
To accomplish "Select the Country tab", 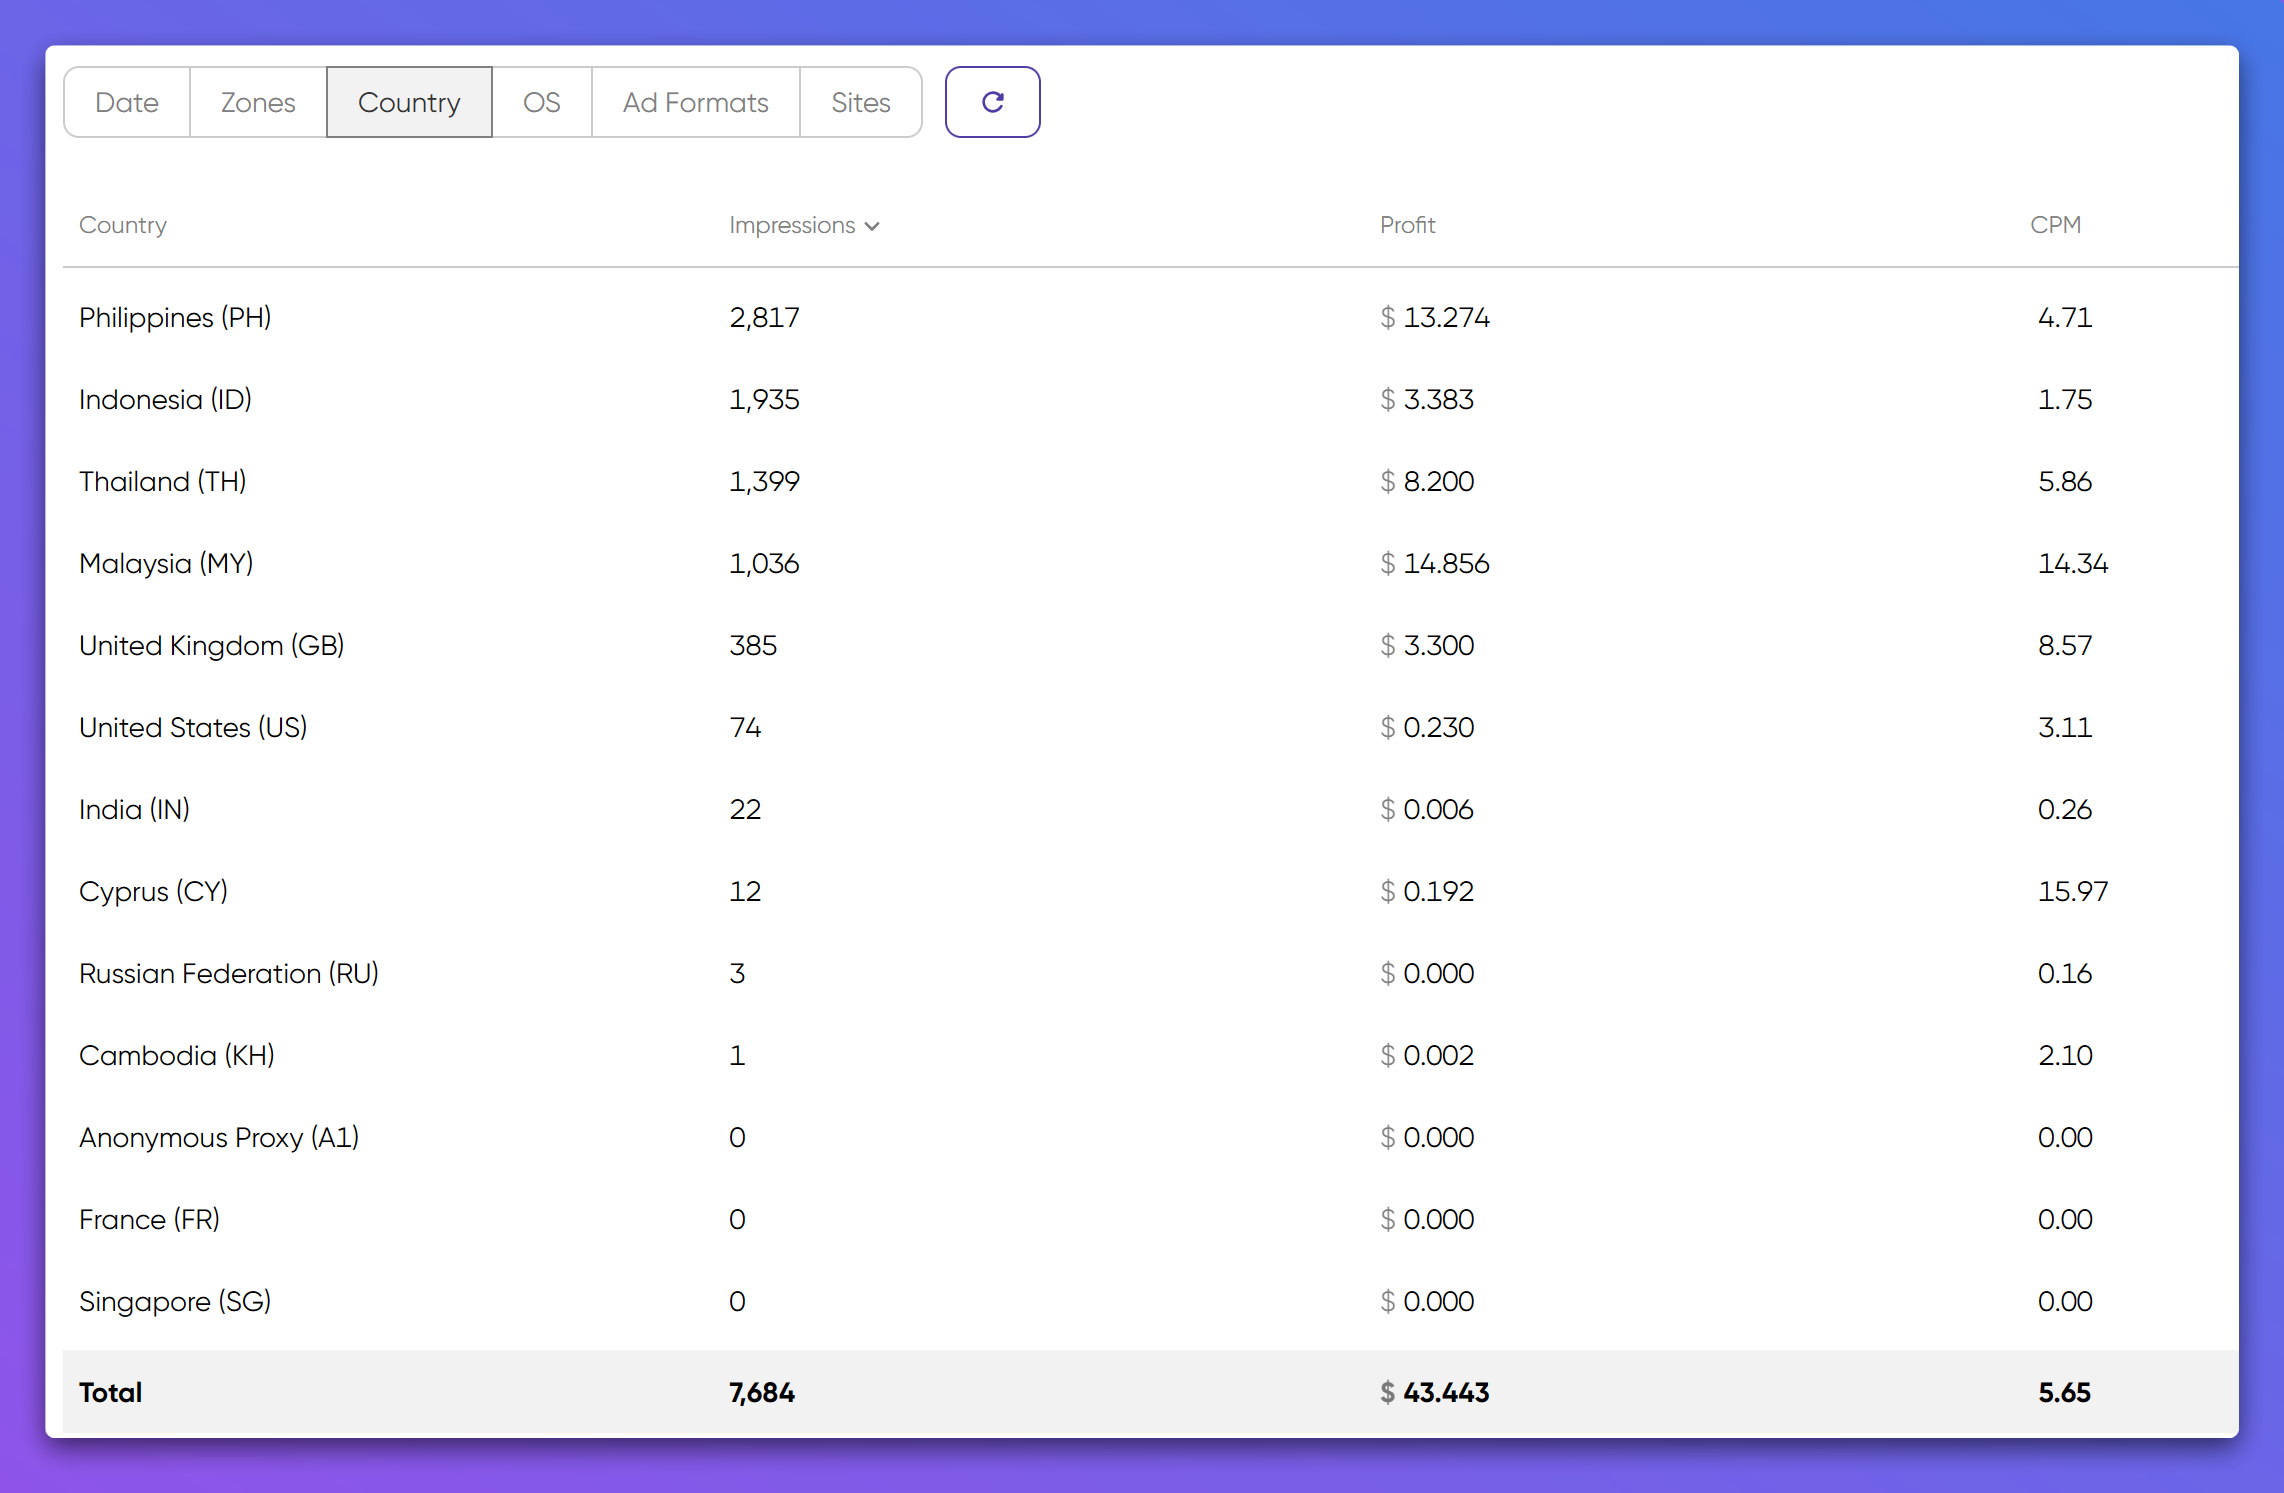I will click(409, 102).
